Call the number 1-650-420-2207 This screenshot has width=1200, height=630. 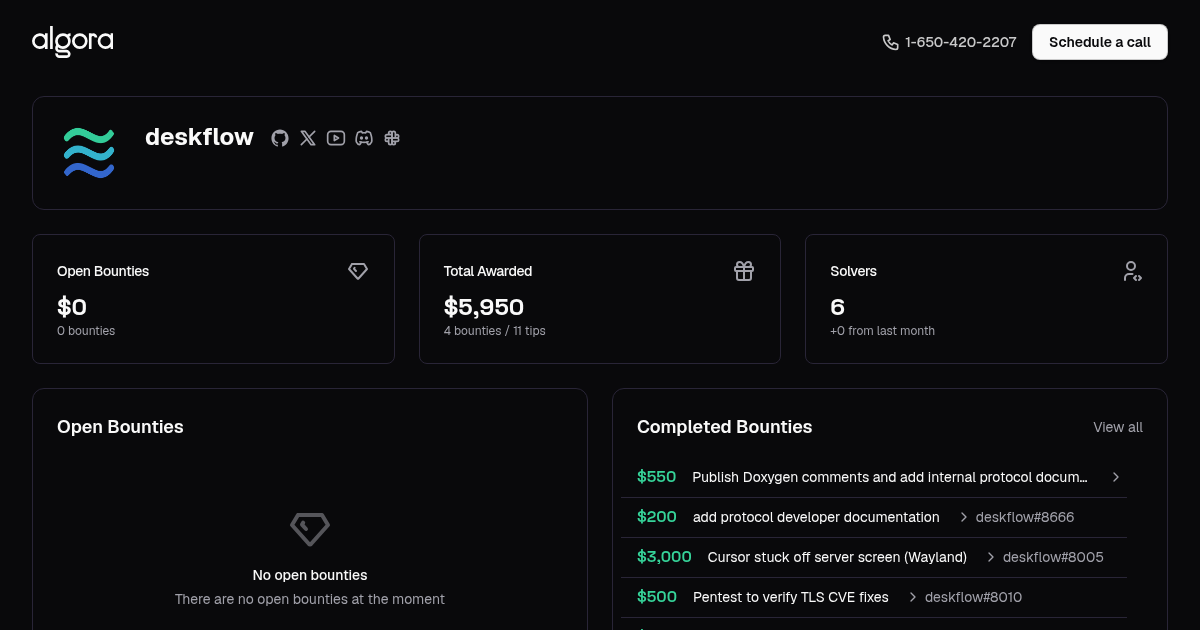tap(960, 42)
